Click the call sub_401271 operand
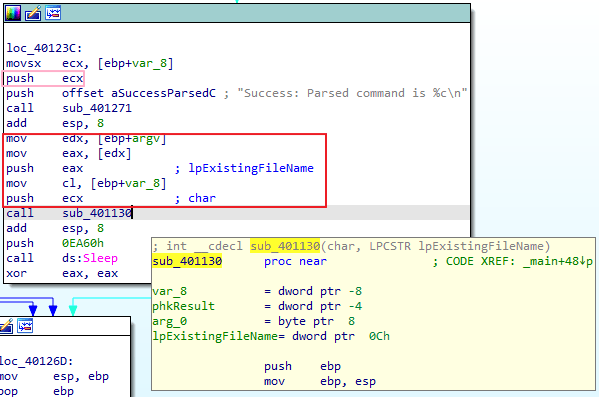The height and width of the screenshot is (397, 599). click(97, 108)
